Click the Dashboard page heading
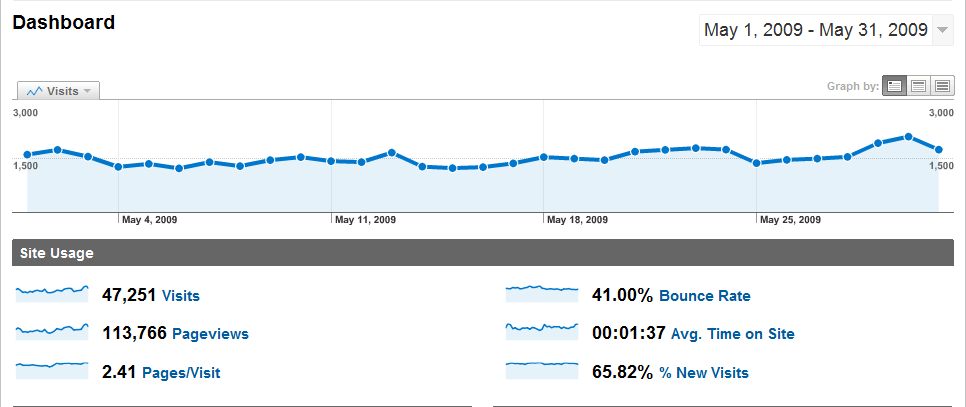The height and width of the screenshot is (407, 966). click(63, 23)
